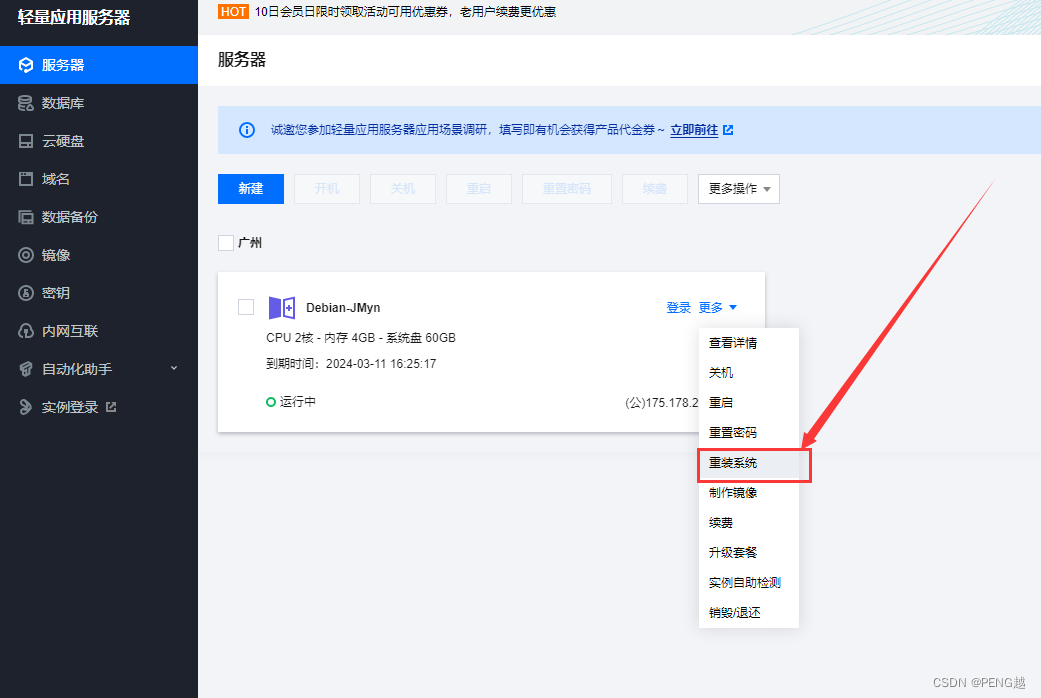Open the 更多操作 dropdown
The height and width of the screenshot is (698, 1041).
pos(739,189)
